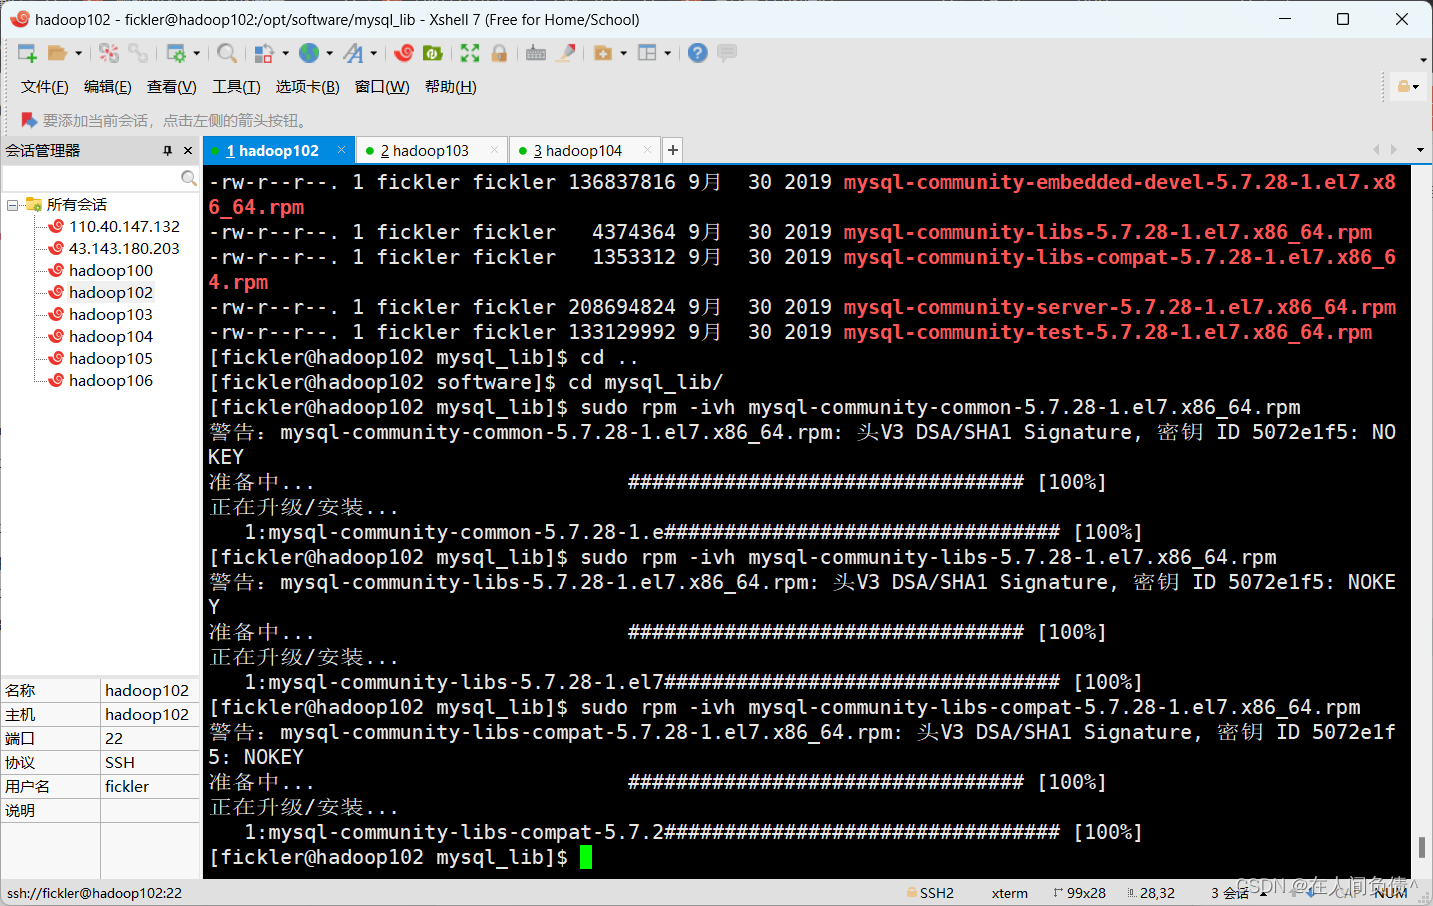Viewport: 1433px width, 906px height.
Task: Expand the Properties dropdown arrow
Action: tap(196, 53)
